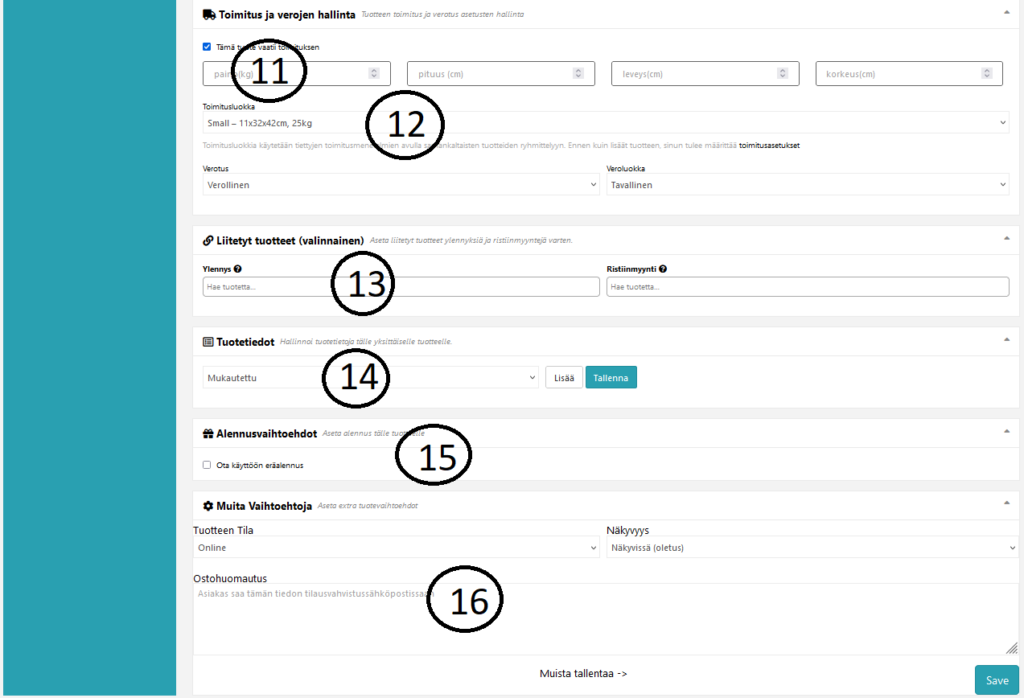Open the Tuotteen Tila dropdown showing Online
The image size is (1024, 698).
coord(396,548)
